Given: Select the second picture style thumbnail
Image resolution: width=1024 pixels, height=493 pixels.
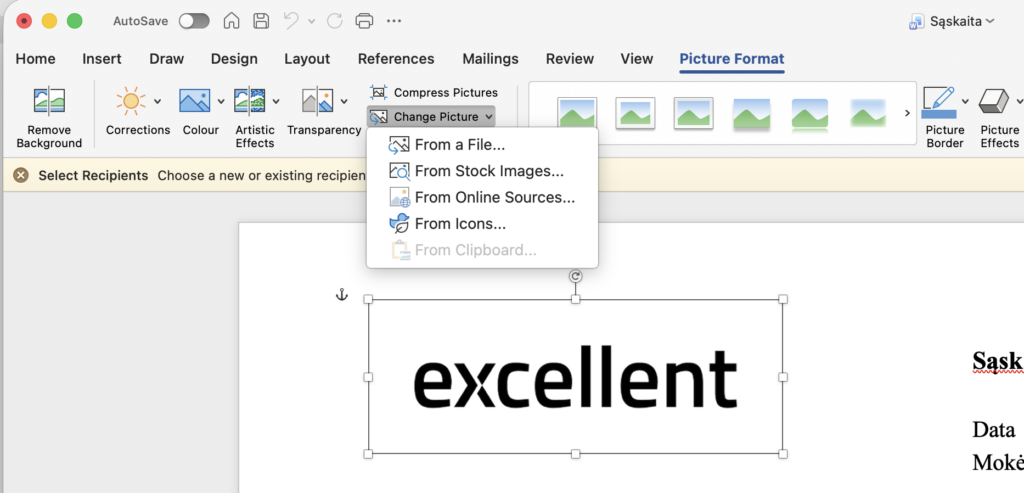Looking at the screenshot, I should [x=635, y=113].
